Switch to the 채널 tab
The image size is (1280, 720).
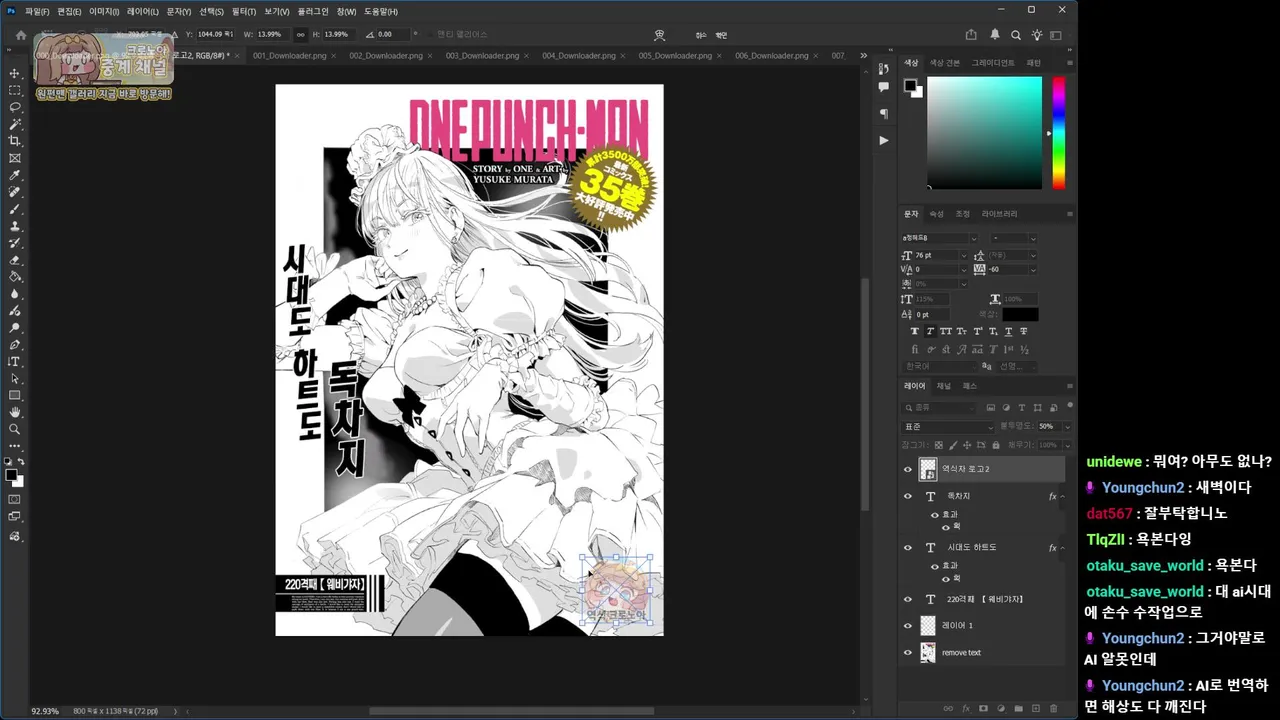(944, 386)
